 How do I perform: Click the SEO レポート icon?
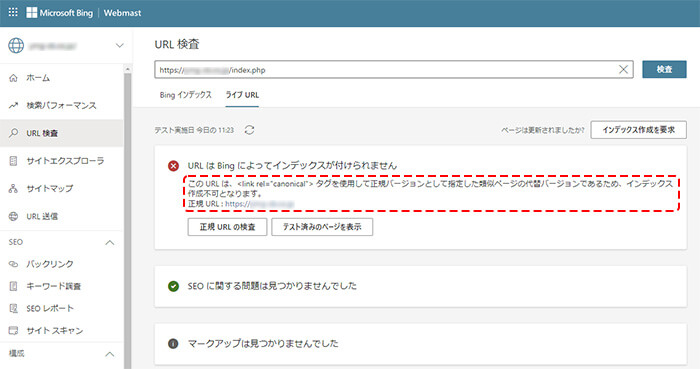pos(13,308)
